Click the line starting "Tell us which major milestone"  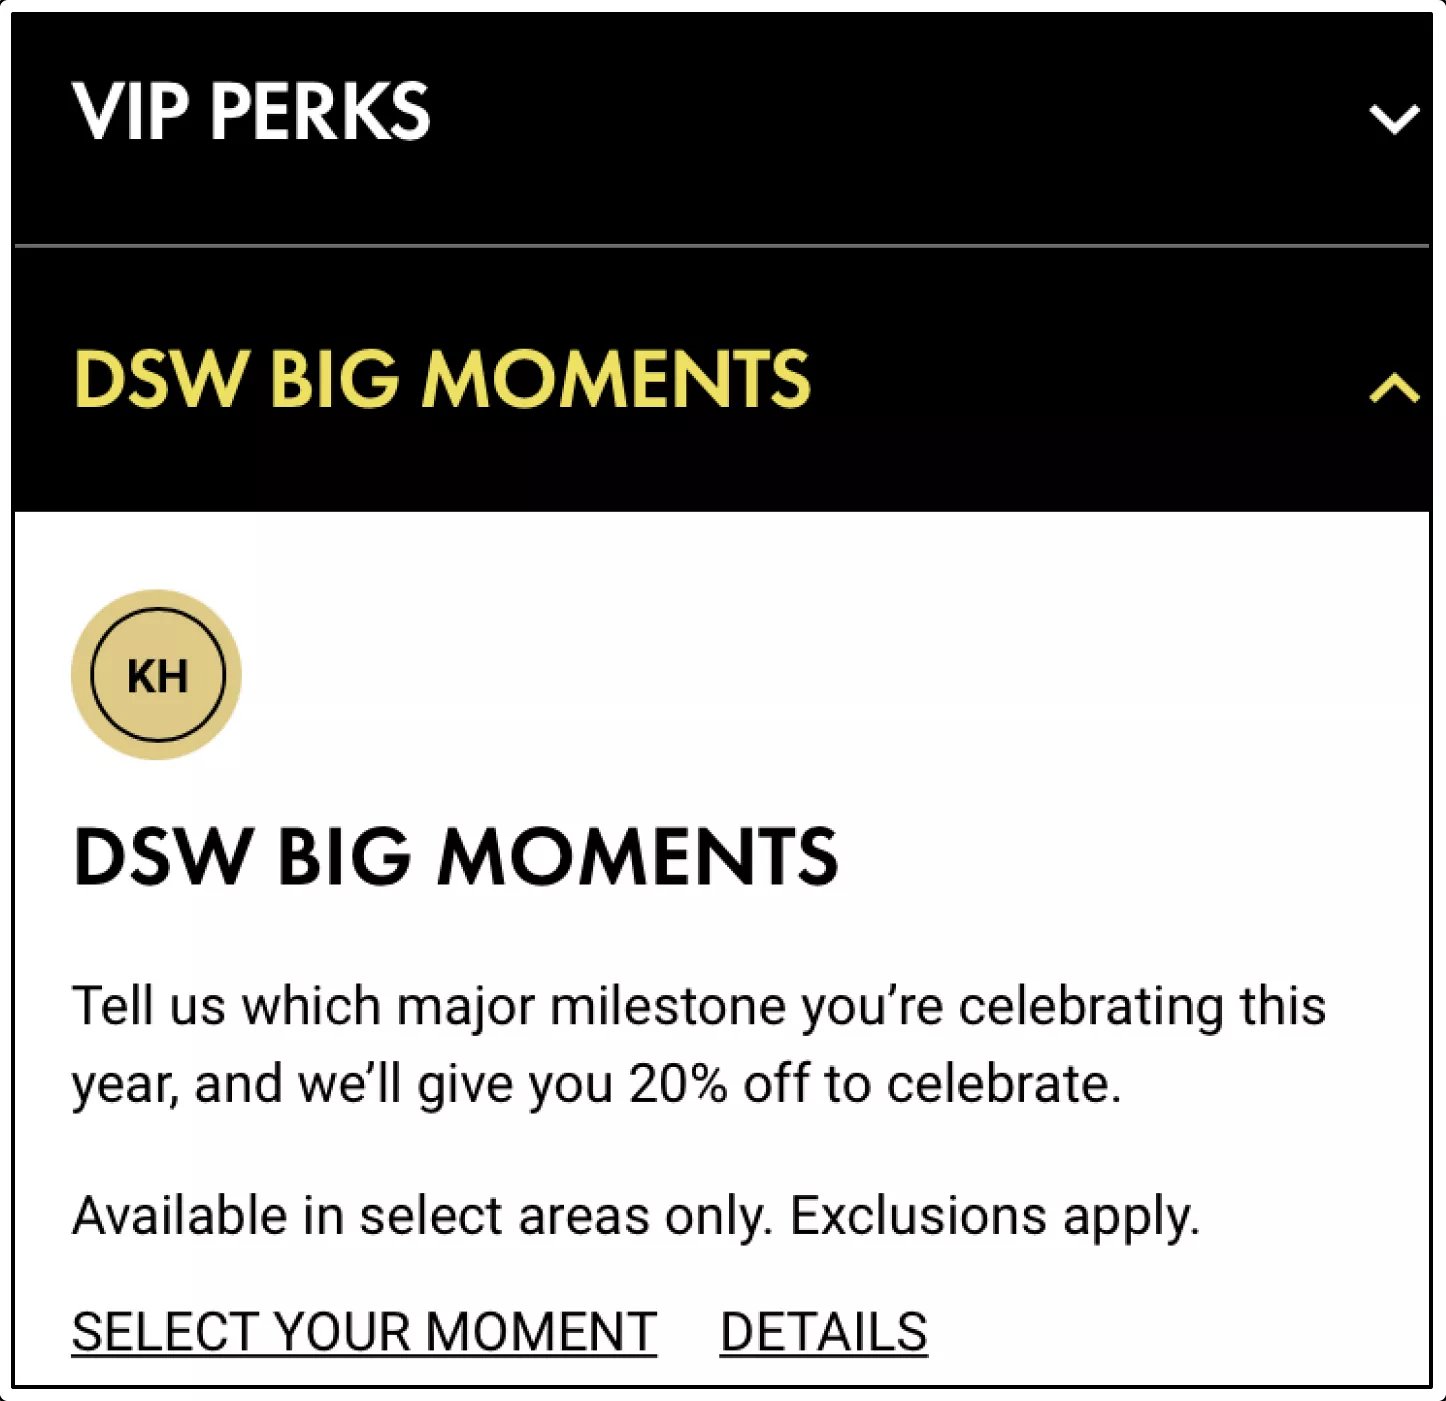pos(698,1006)
